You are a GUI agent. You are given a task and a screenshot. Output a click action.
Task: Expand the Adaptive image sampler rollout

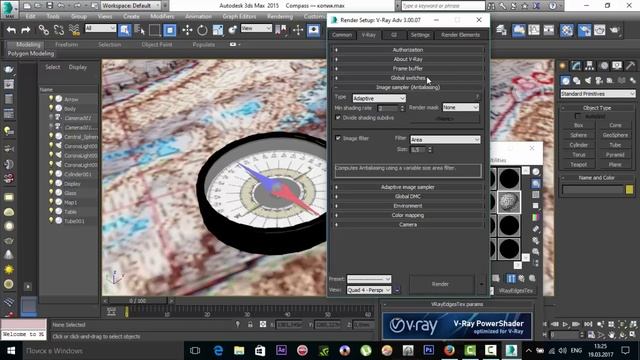(x=408, y=187)
